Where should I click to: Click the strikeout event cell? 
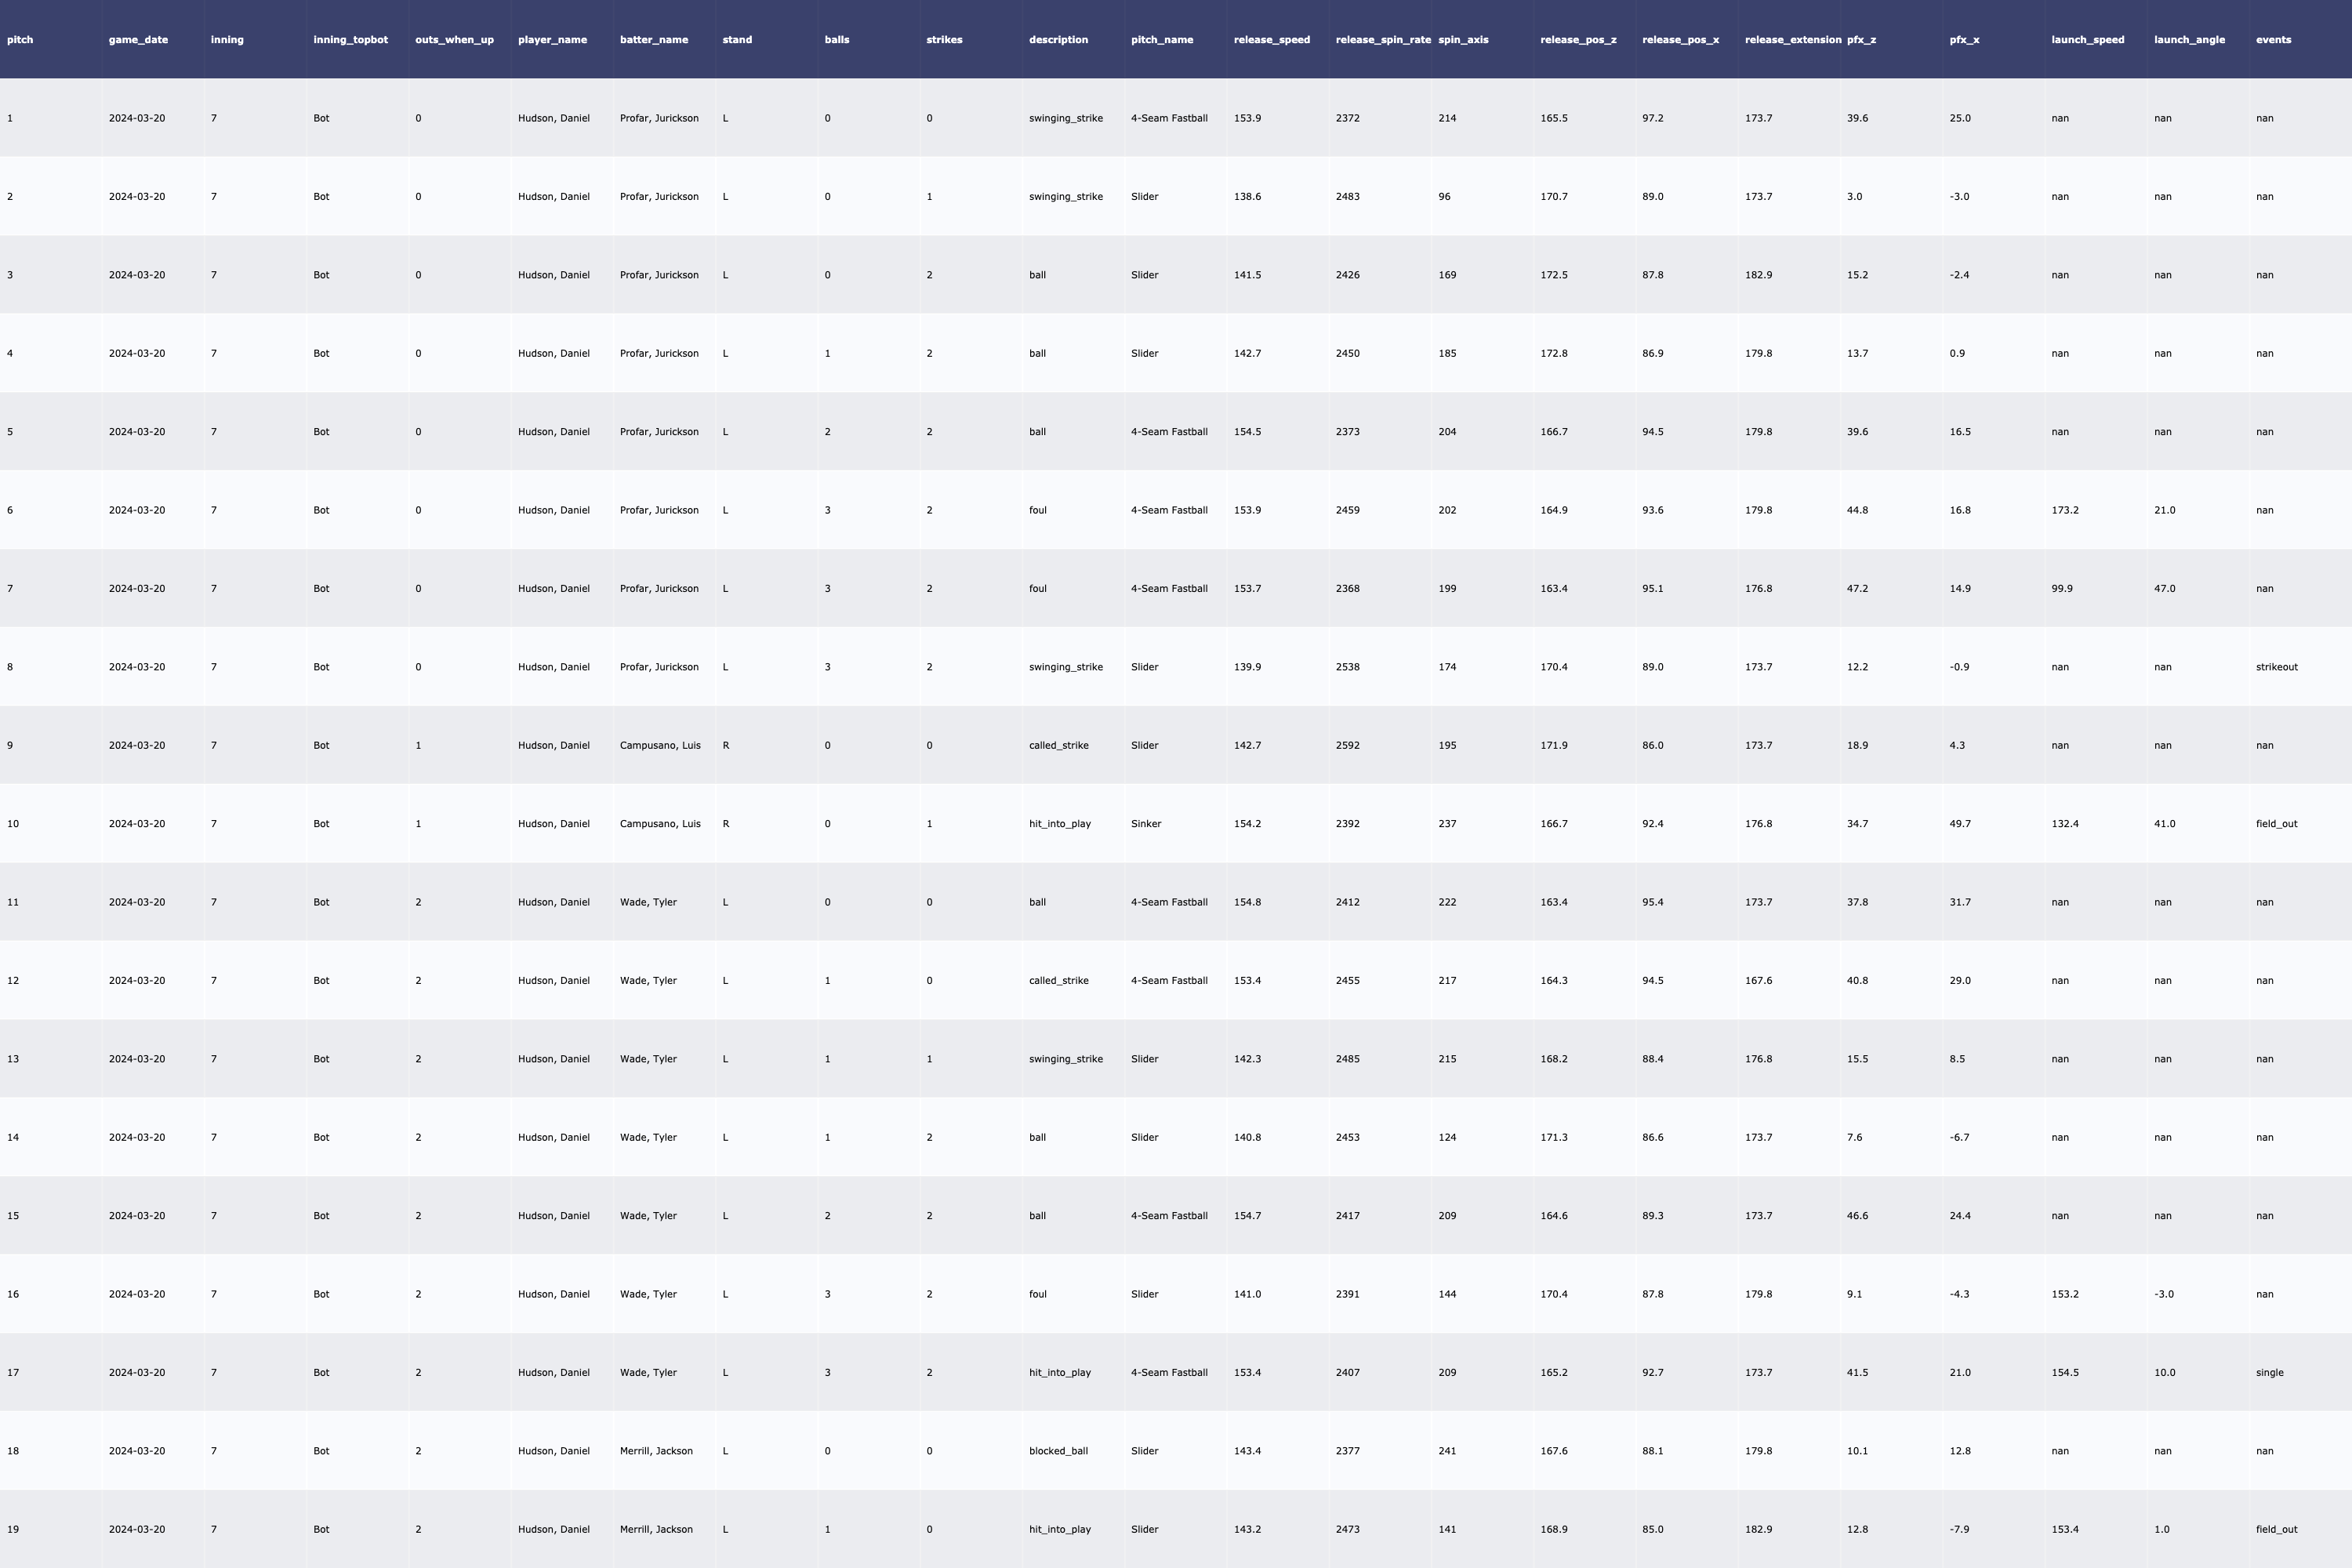click(x=2276, y=667)
